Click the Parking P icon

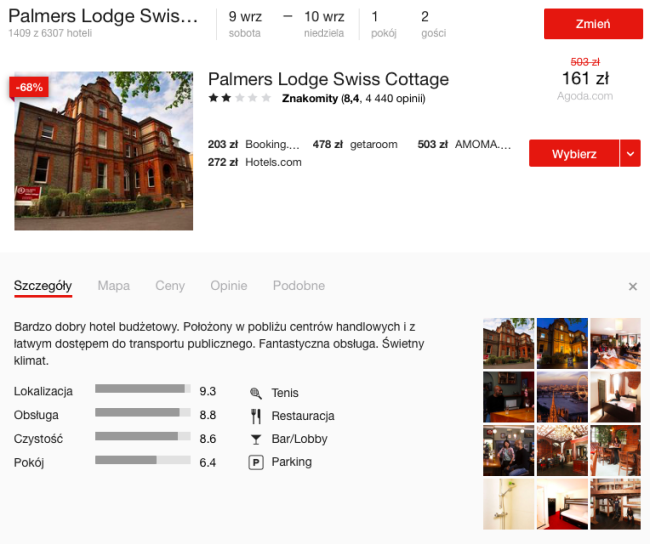point(256,462)
